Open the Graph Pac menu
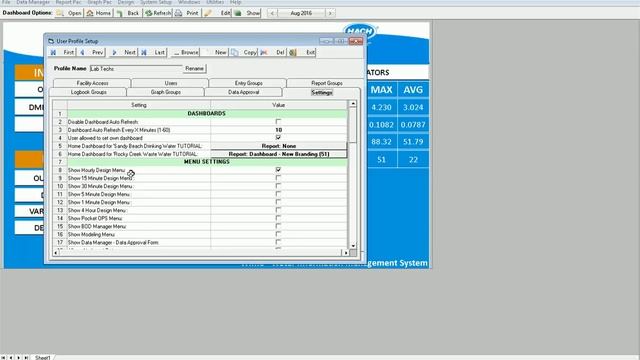Image resolution: width=640 pixels, height=360 pixels. point(100,2)
